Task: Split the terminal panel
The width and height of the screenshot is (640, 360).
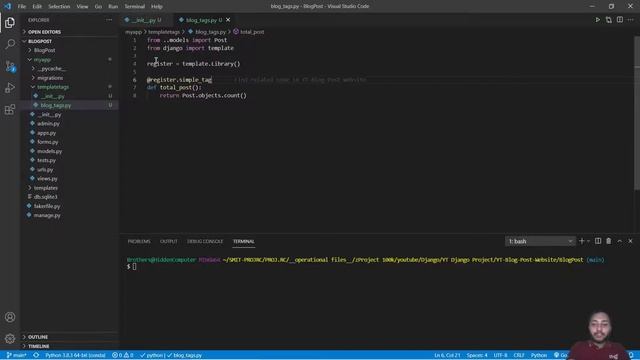Action: pyautogui.click(x=598, y=241)
